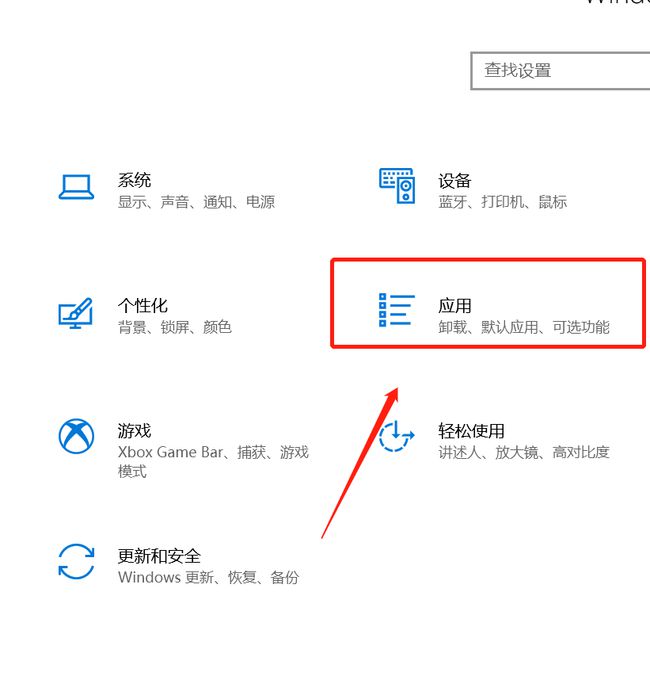Click the 讲述人、放大镜、高对比度 description

pyautogui.click(x=523, y=452)
